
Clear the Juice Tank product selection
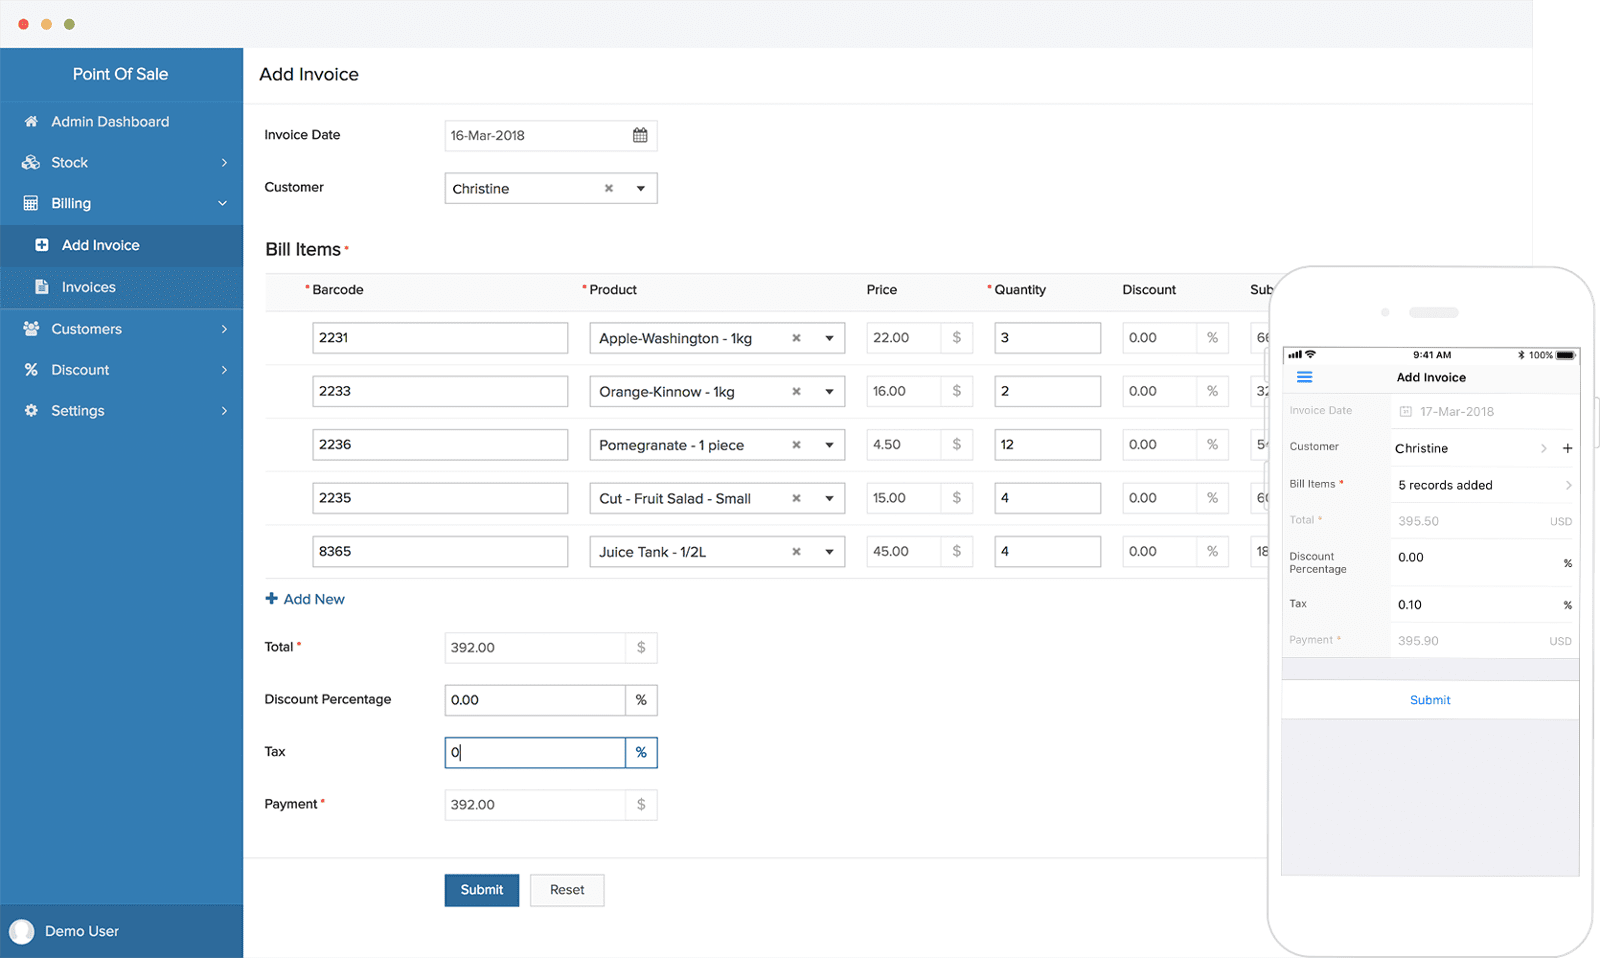[x=796, y=551]
